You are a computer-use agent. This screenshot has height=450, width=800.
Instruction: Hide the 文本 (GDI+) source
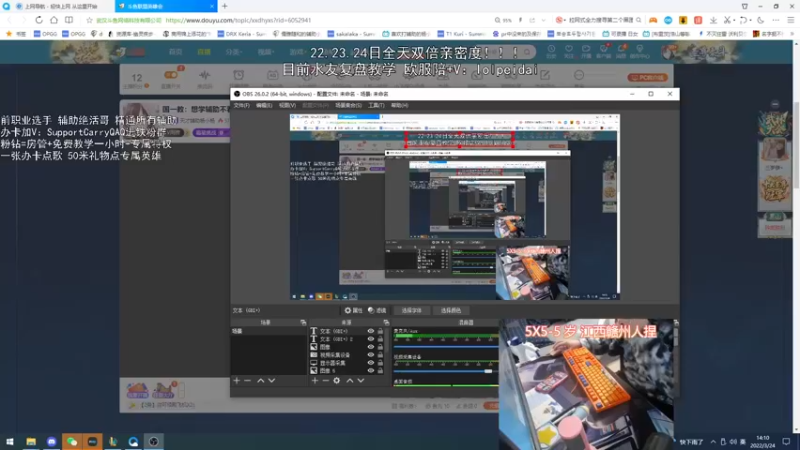(x=371, y=331)
